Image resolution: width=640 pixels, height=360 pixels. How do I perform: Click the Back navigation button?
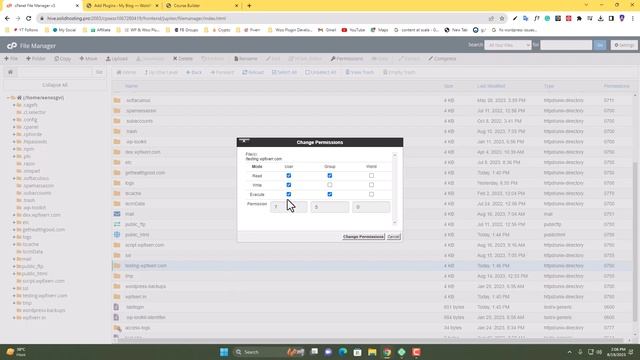click(x=194, y=72)
